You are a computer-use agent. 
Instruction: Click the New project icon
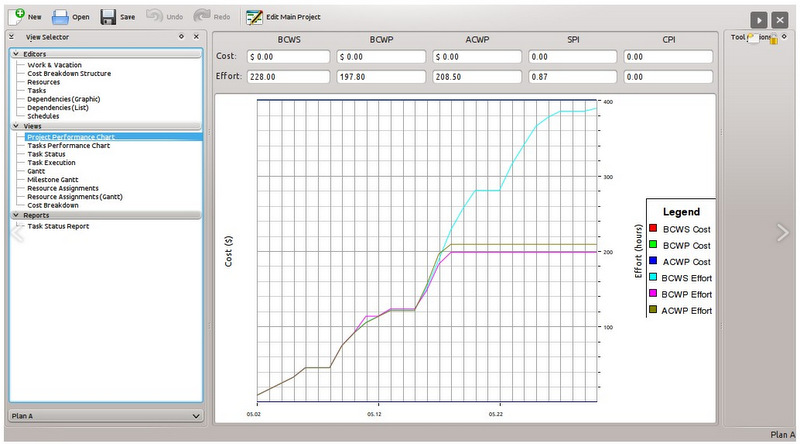(16, 17)
